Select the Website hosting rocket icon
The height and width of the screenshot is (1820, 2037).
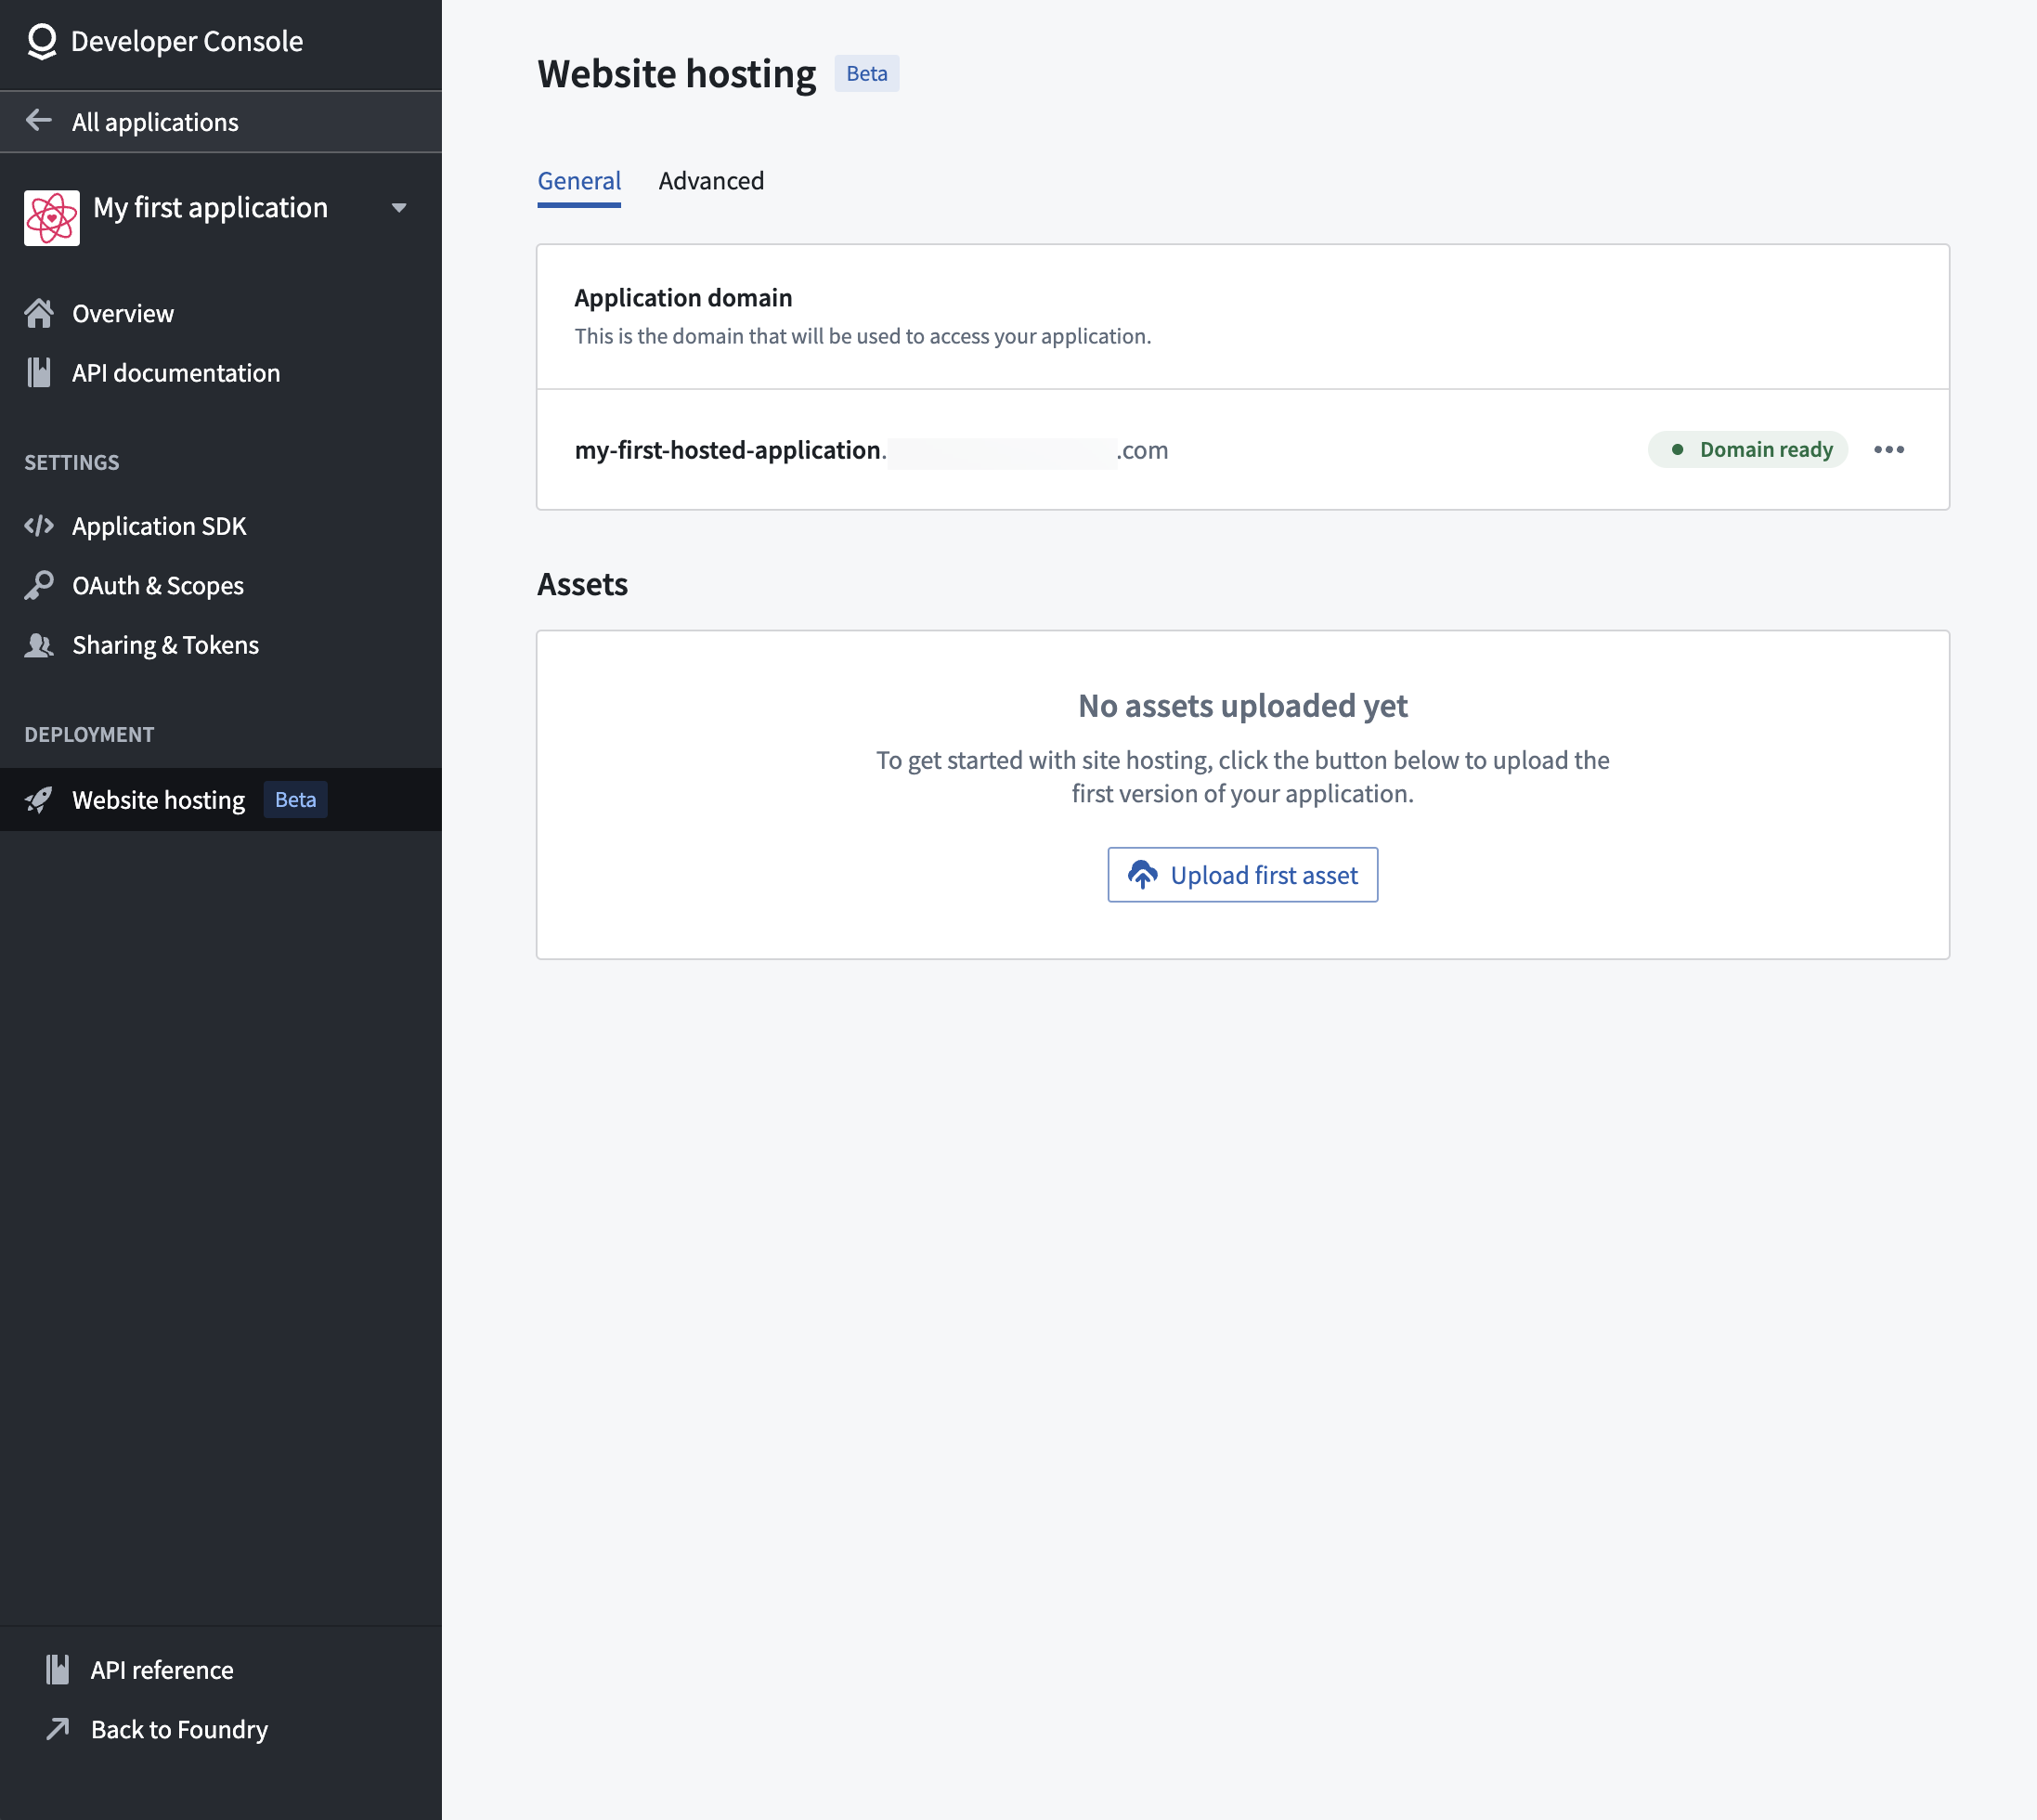40,799
